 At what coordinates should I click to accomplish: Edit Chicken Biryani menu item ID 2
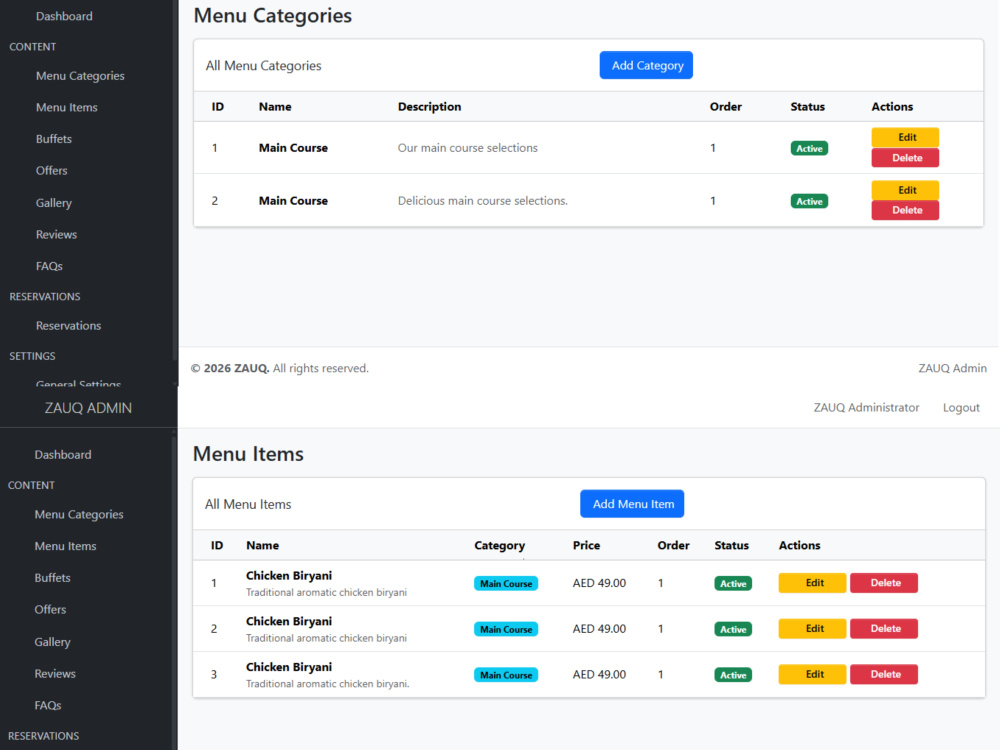pos(812,629)
